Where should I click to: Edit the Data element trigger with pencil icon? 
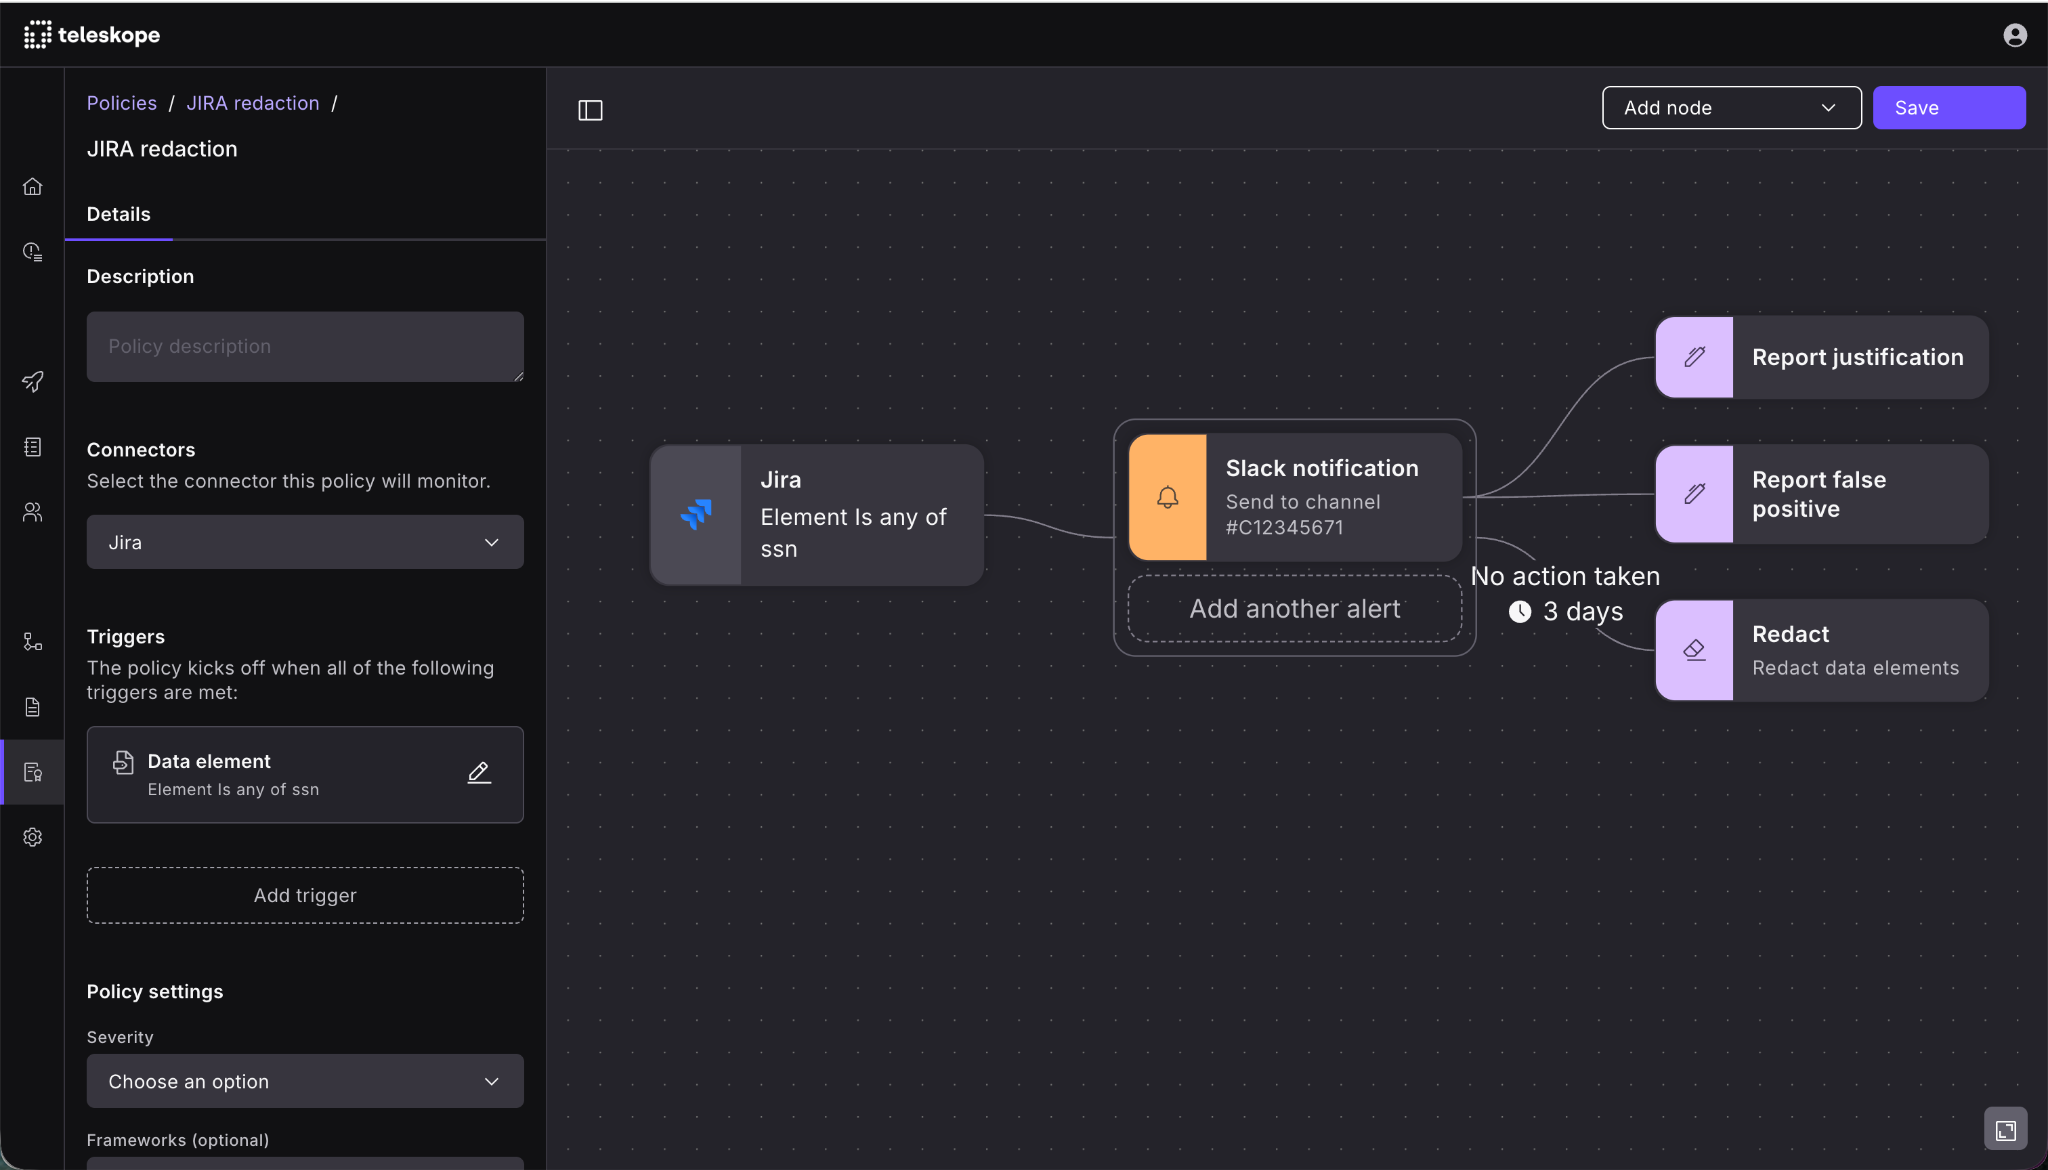point(480,773)
